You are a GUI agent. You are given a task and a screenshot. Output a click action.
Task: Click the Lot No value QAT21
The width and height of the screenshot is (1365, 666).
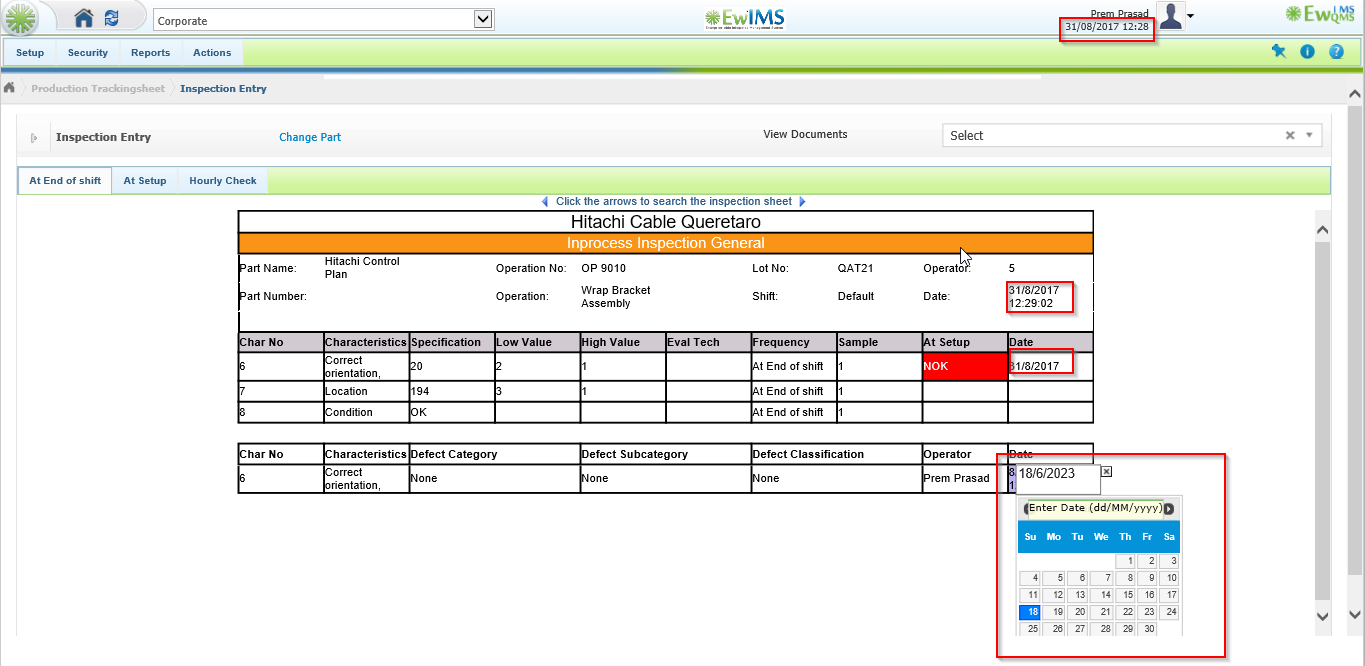pos(858,268)
